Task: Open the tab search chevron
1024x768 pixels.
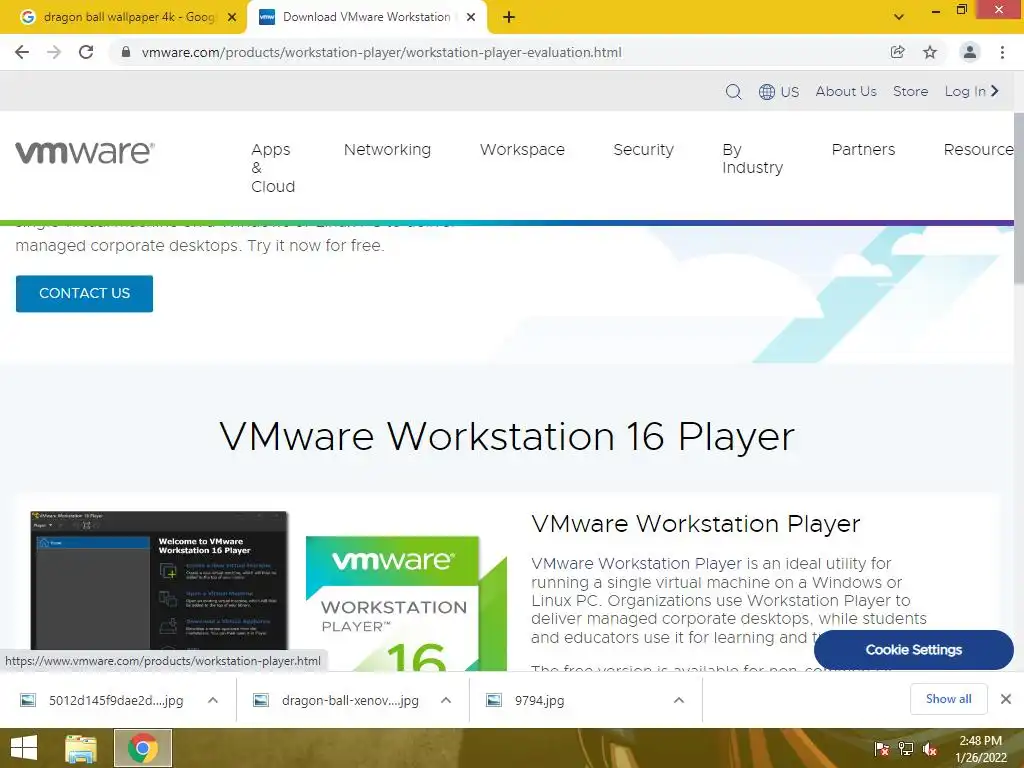Action: click(899, 17)
